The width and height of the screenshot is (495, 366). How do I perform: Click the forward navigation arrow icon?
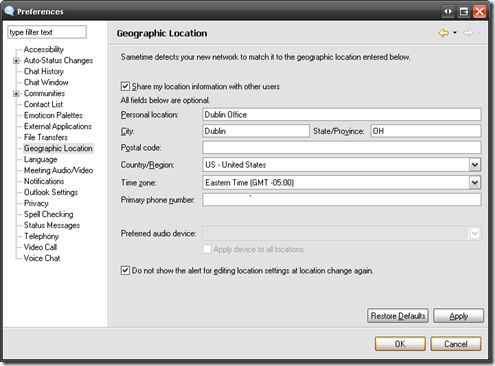coord(468,33)
